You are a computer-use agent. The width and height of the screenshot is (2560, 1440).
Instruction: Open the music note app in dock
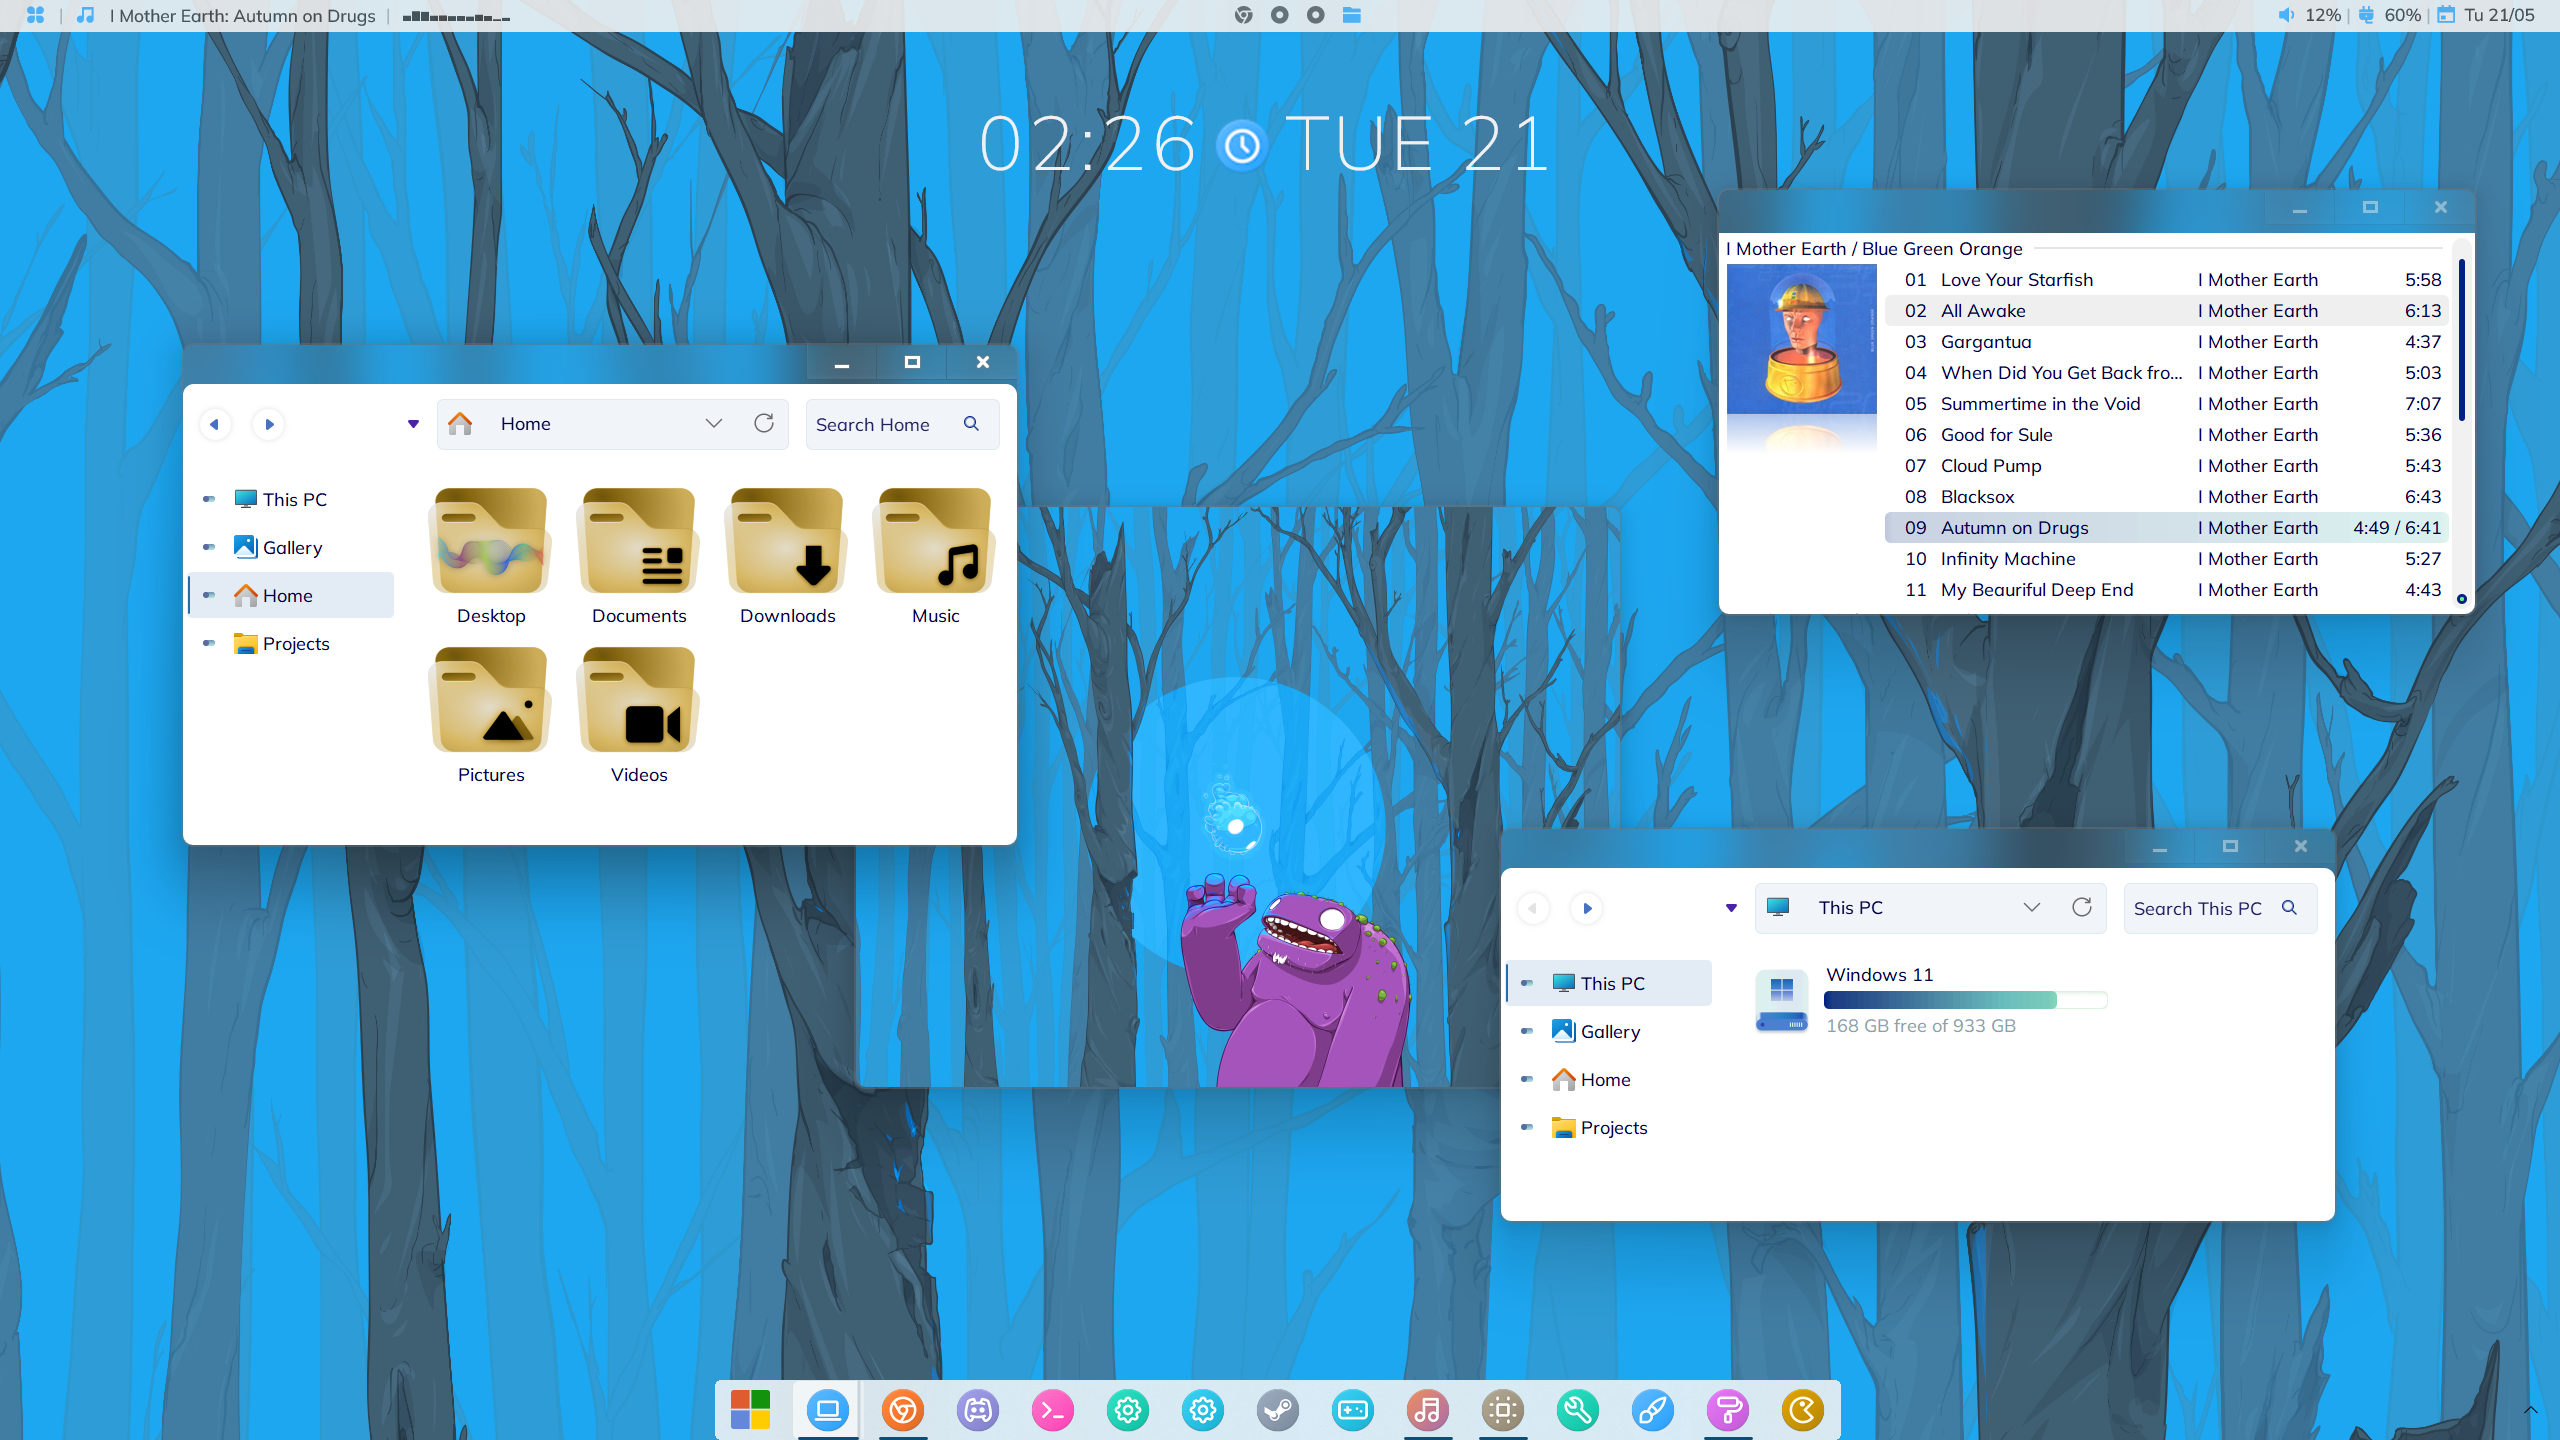click(x=1427, y=1410)
